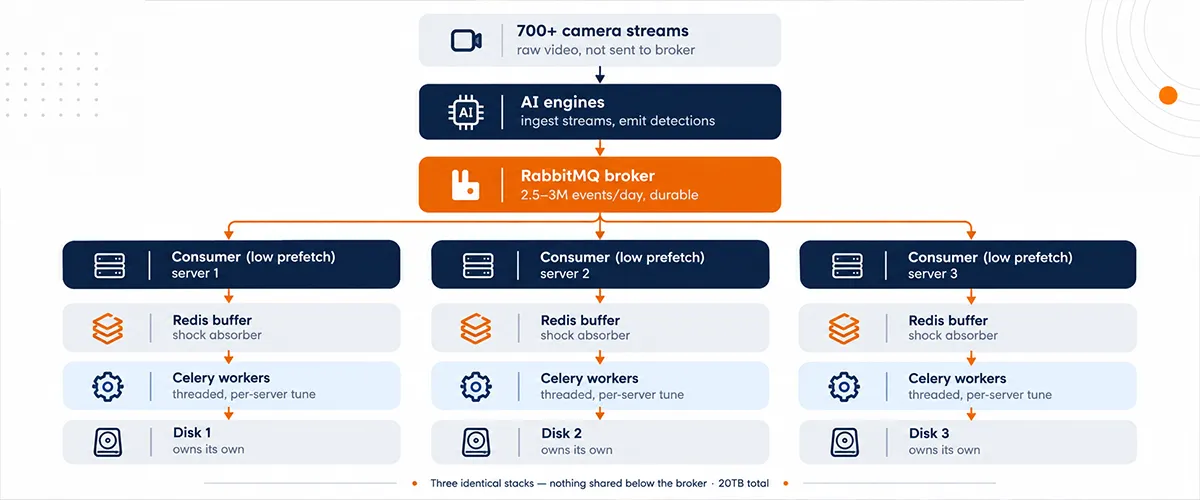Click the hard drive icon for Disk 1

pos(109,442)
